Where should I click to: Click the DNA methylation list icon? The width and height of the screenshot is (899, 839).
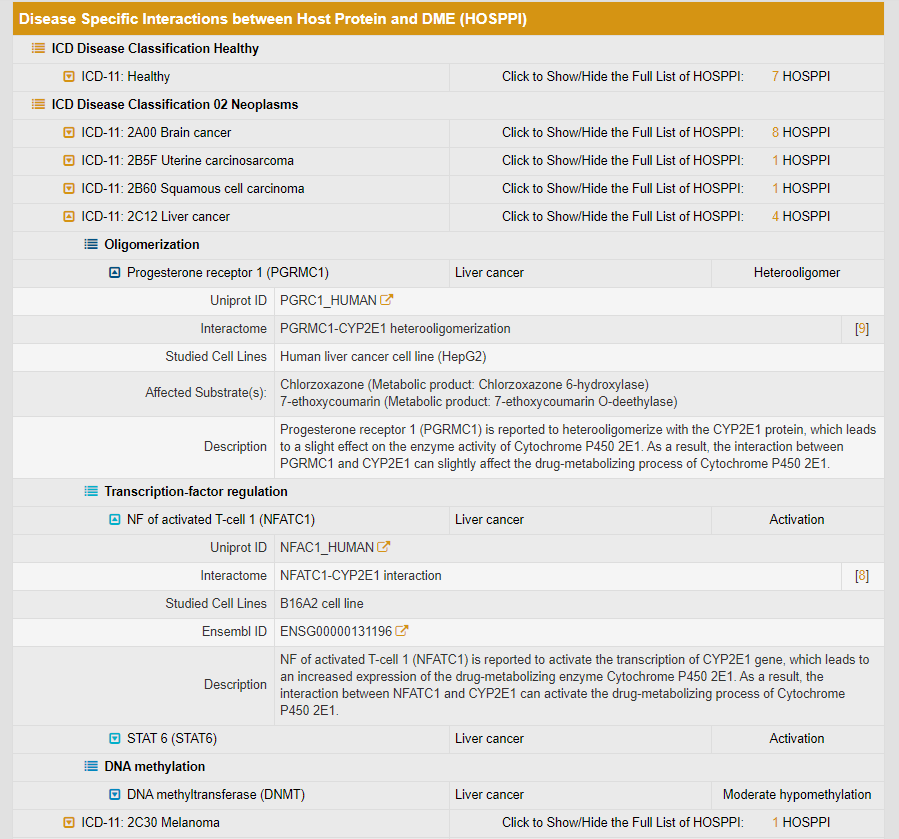click(x=91, y=766)
